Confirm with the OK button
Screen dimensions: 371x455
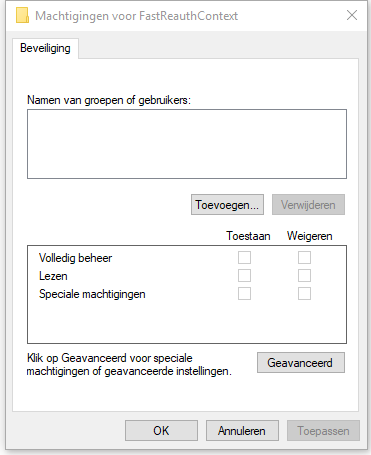tap(161, 431)
